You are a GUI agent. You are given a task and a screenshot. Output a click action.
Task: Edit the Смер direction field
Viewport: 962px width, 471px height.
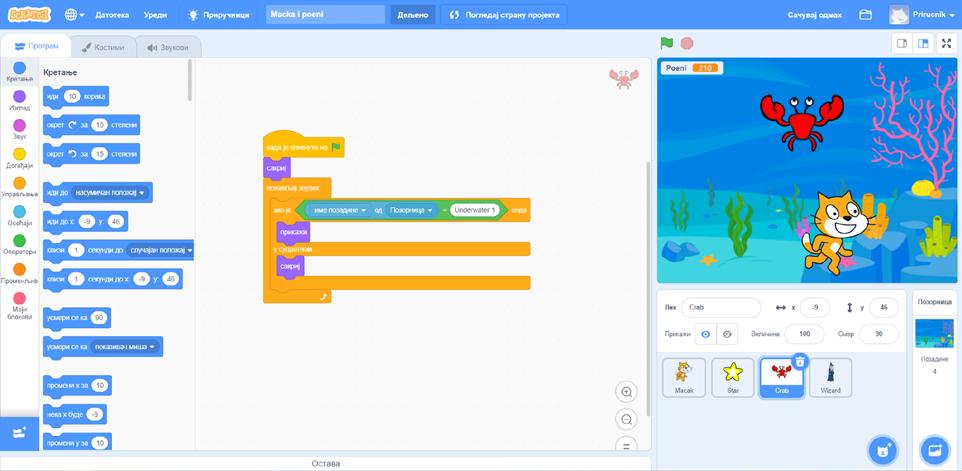[x=879, y=334]
